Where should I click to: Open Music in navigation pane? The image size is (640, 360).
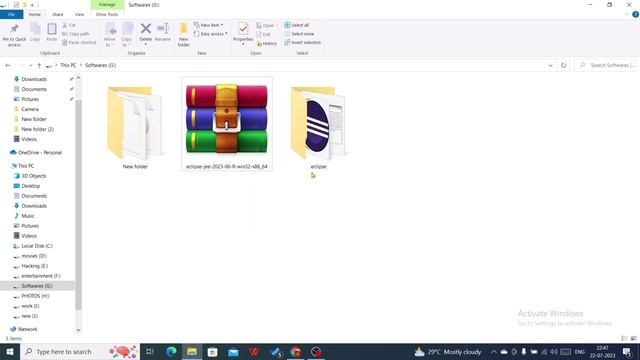point(28,216)
